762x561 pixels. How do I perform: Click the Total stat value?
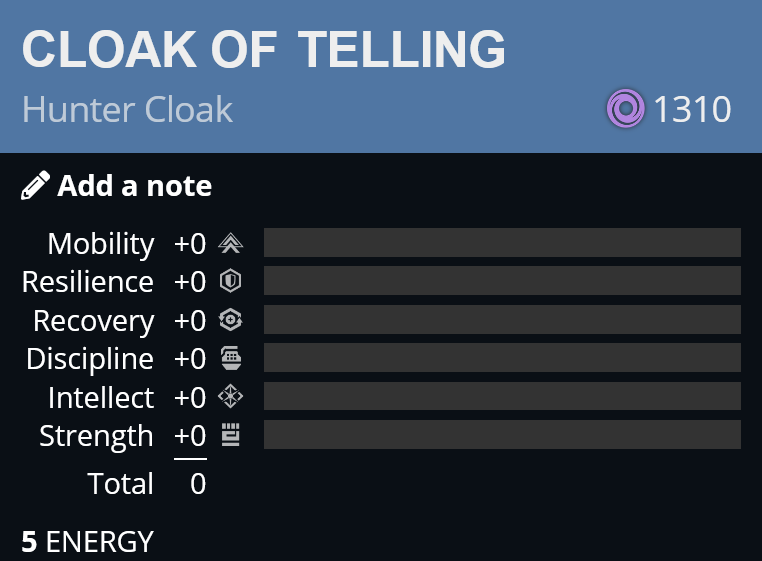point(198,484)
